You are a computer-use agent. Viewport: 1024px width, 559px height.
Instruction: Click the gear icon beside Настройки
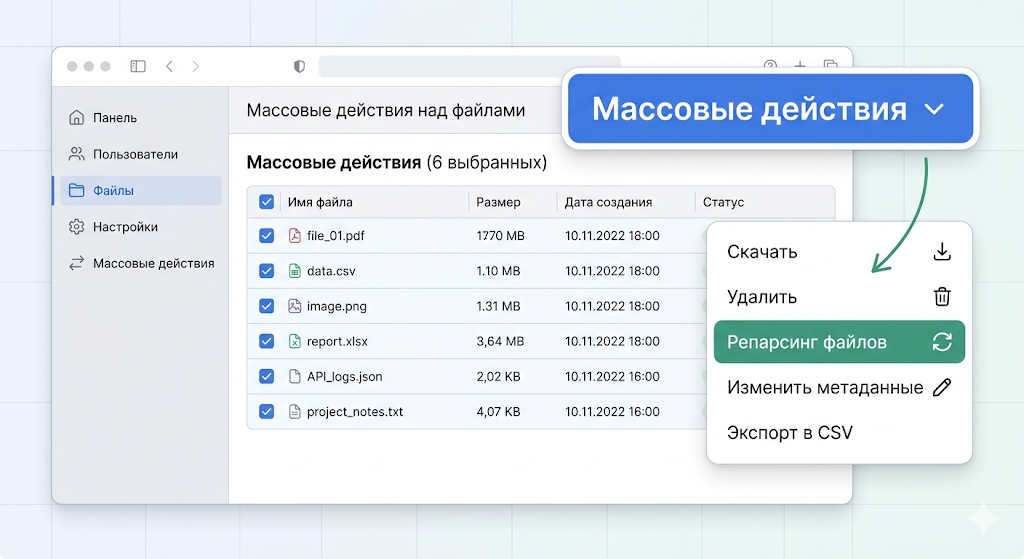click(x=76, y=227)
